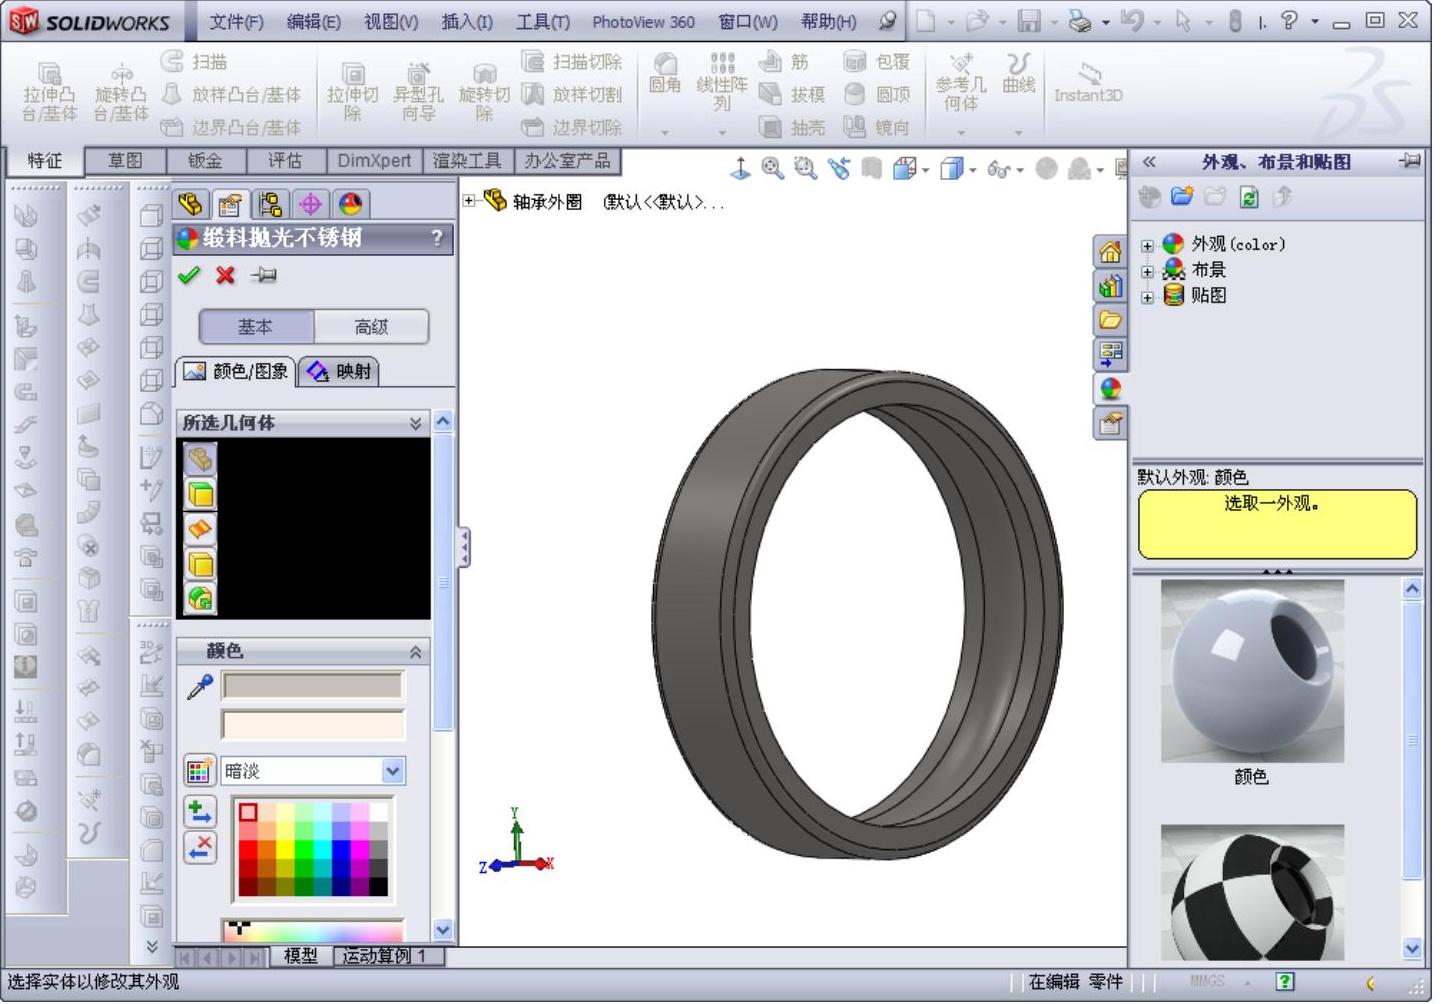
Task: Accept appearance with green checkmark
Action: point(189,275)
